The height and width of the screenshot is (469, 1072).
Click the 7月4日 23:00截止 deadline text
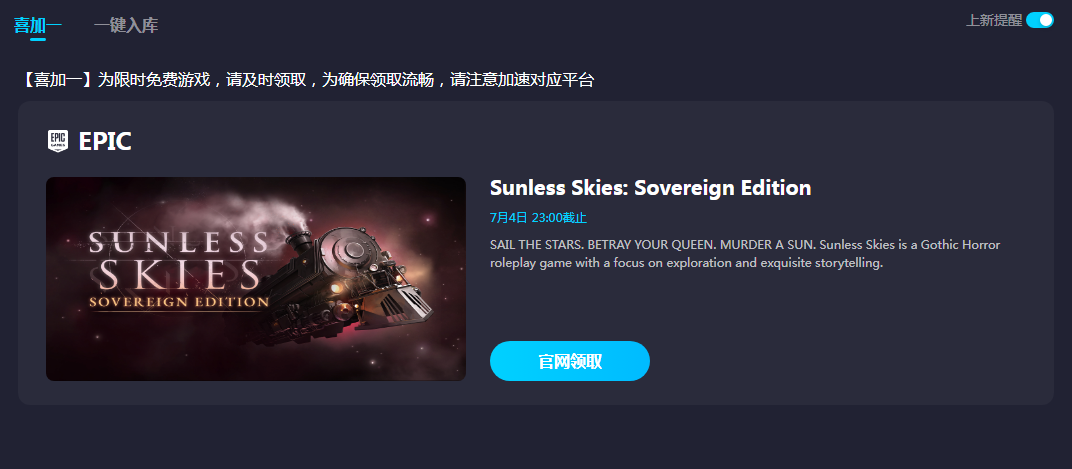click(x=539, y=218)
